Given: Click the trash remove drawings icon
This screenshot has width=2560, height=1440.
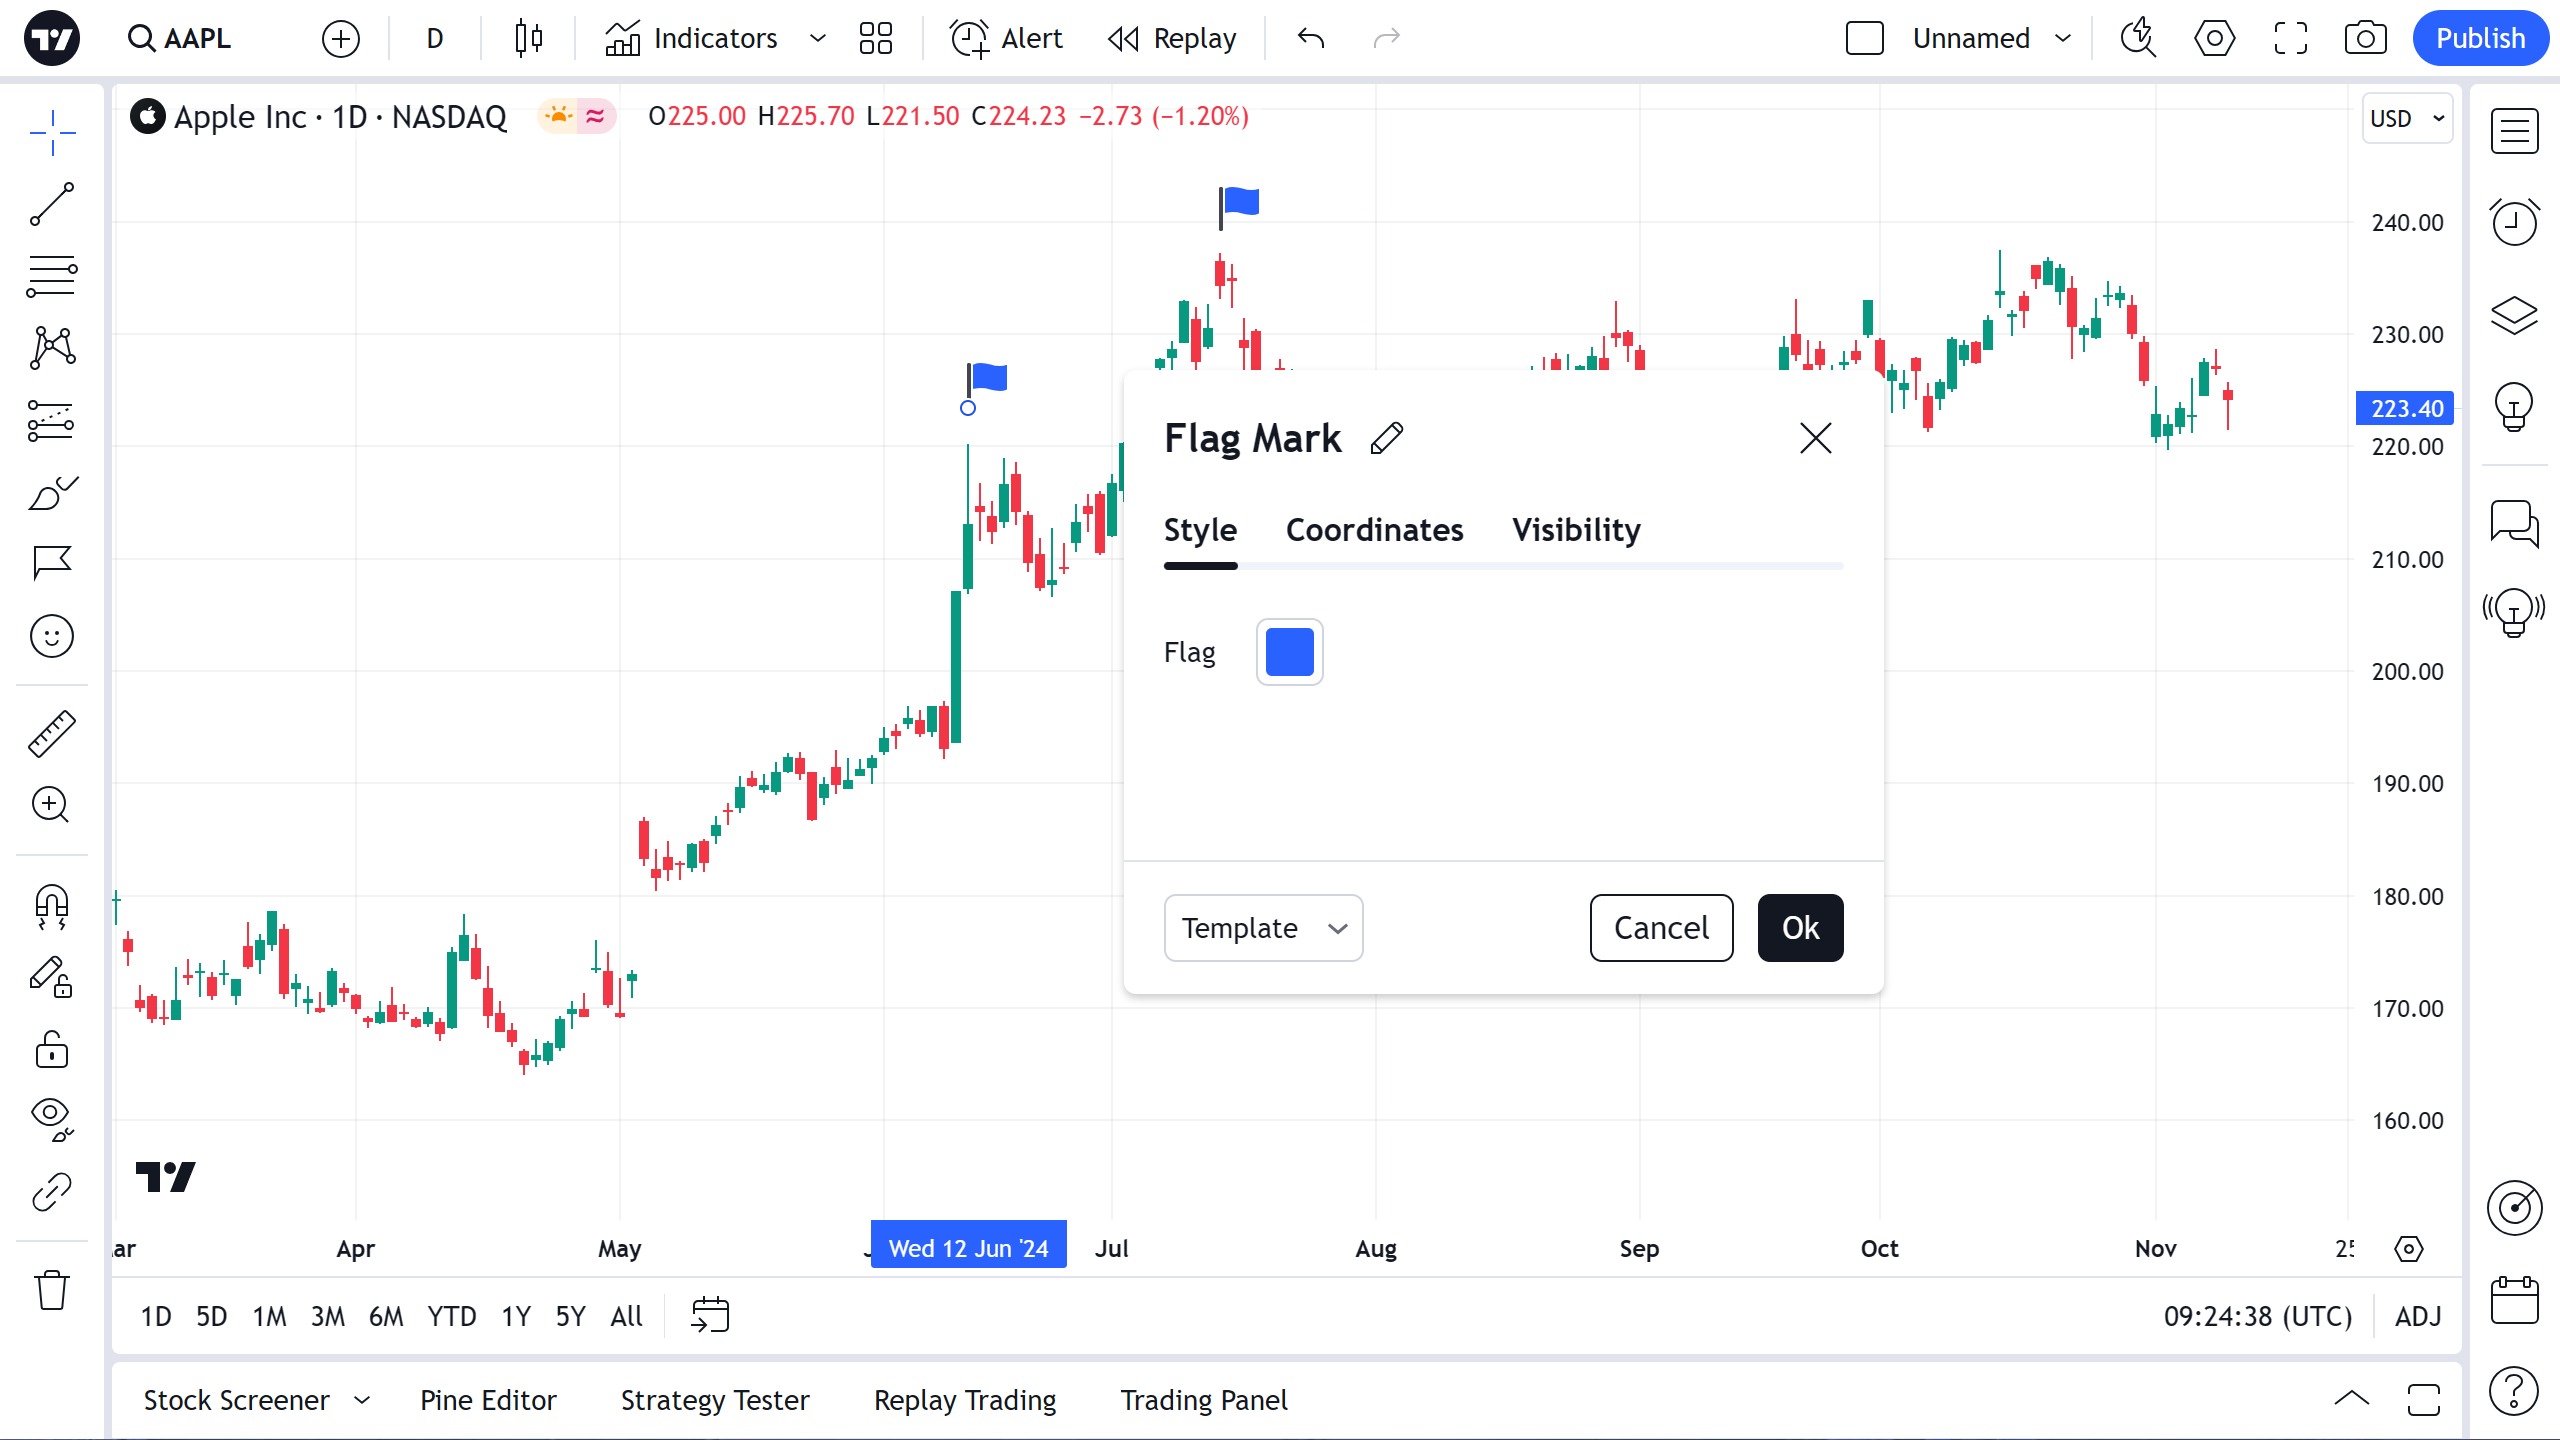Looking at the screenshot, I should [52, 1289].
